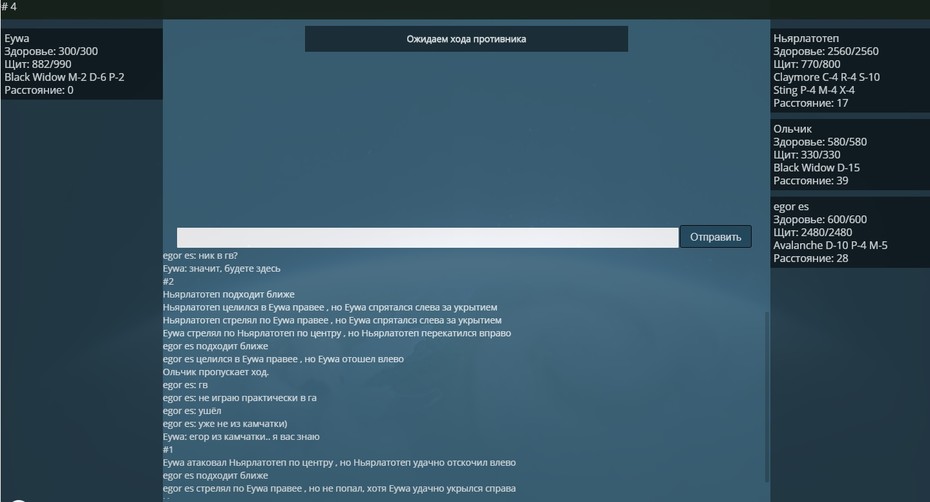Viewport: 930px width, 502px height.
Task: Click Щит: 770/800 line
Action: (807, 65)
